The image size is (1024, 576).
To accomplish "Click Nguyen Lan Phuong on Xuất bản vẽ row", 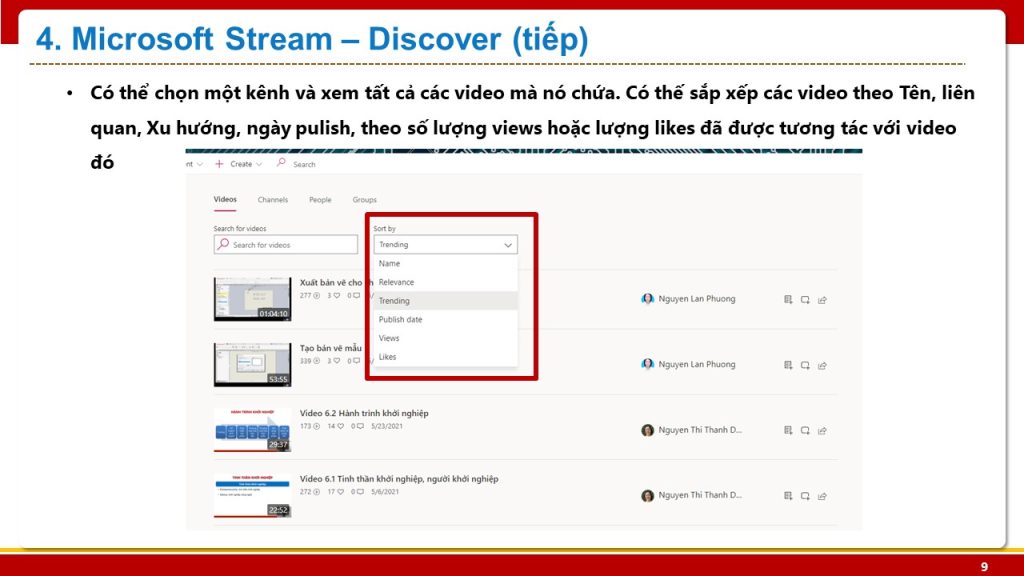I will coord(697,298).
